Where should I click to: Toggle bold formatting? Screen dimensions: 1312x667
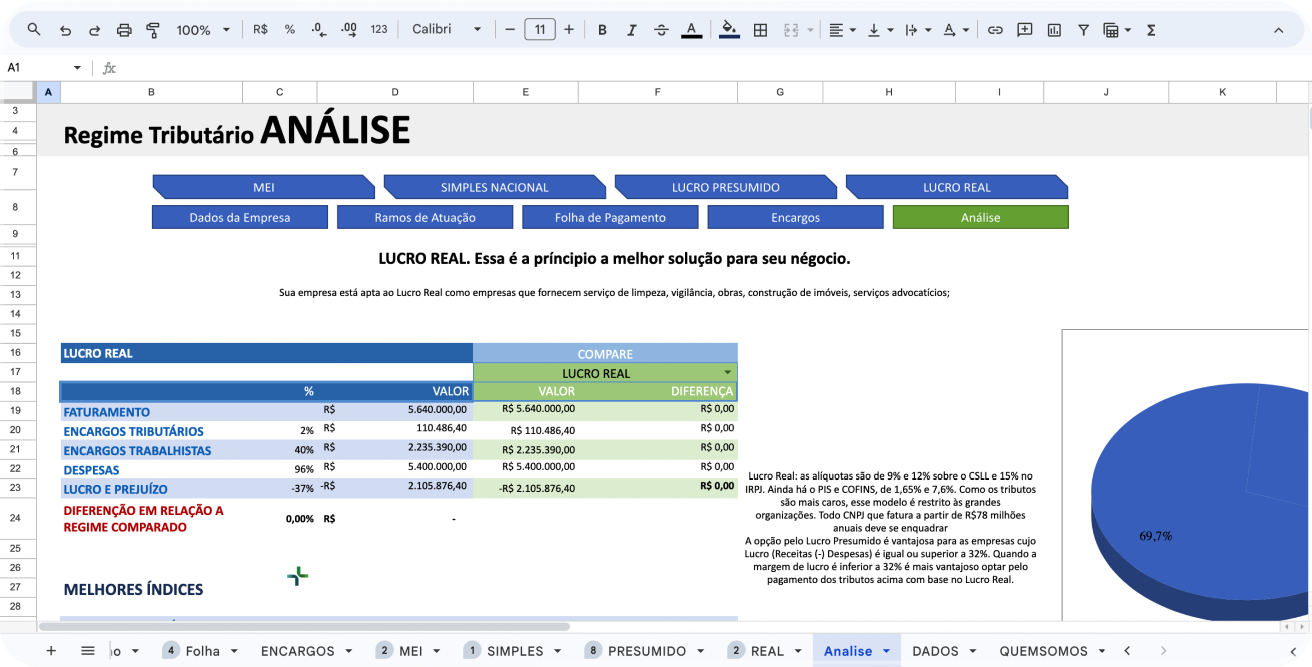click(602, 30)
